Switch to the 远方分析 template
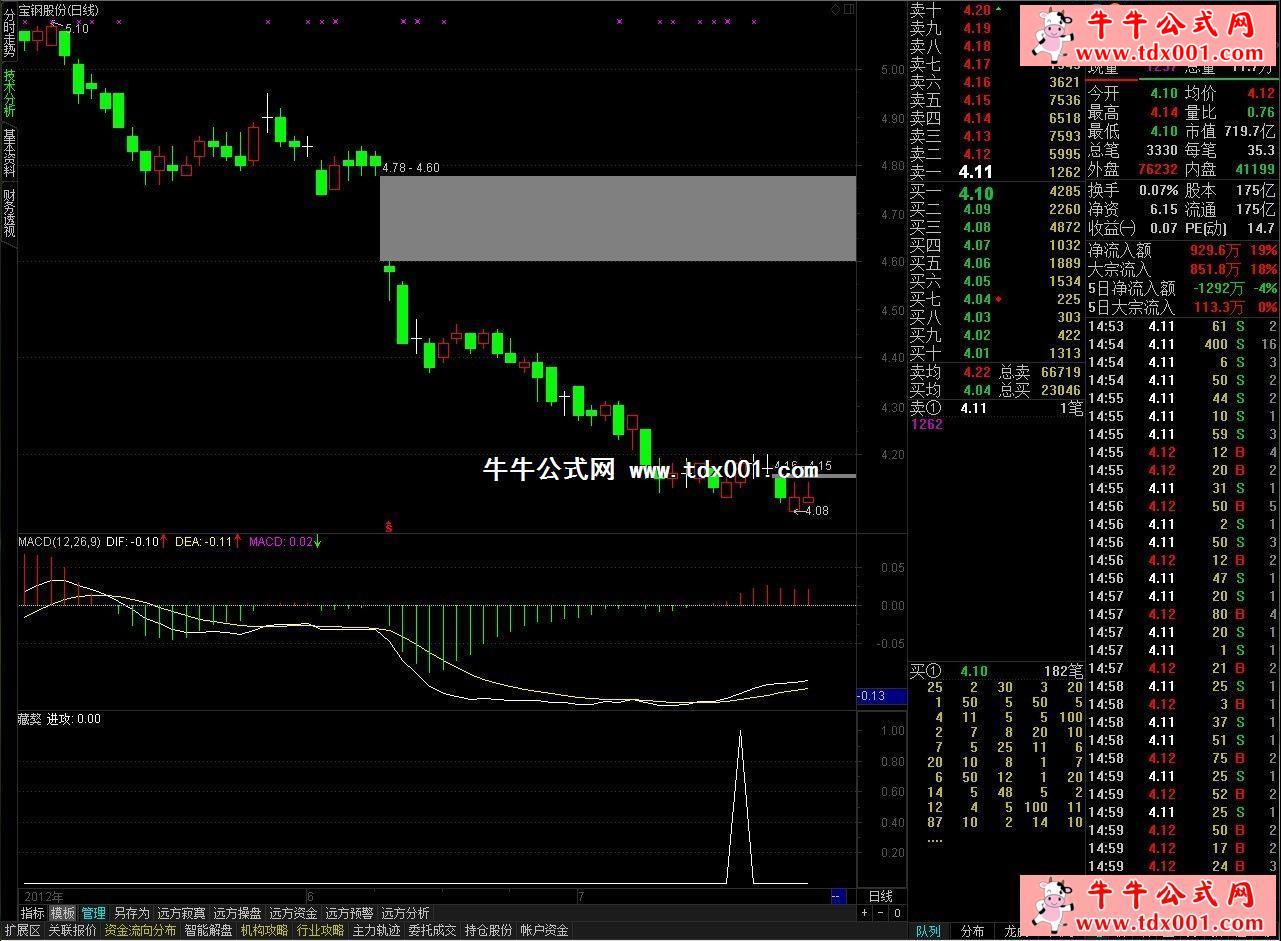Screen dimensions: 1281x941 pos(405,913)
